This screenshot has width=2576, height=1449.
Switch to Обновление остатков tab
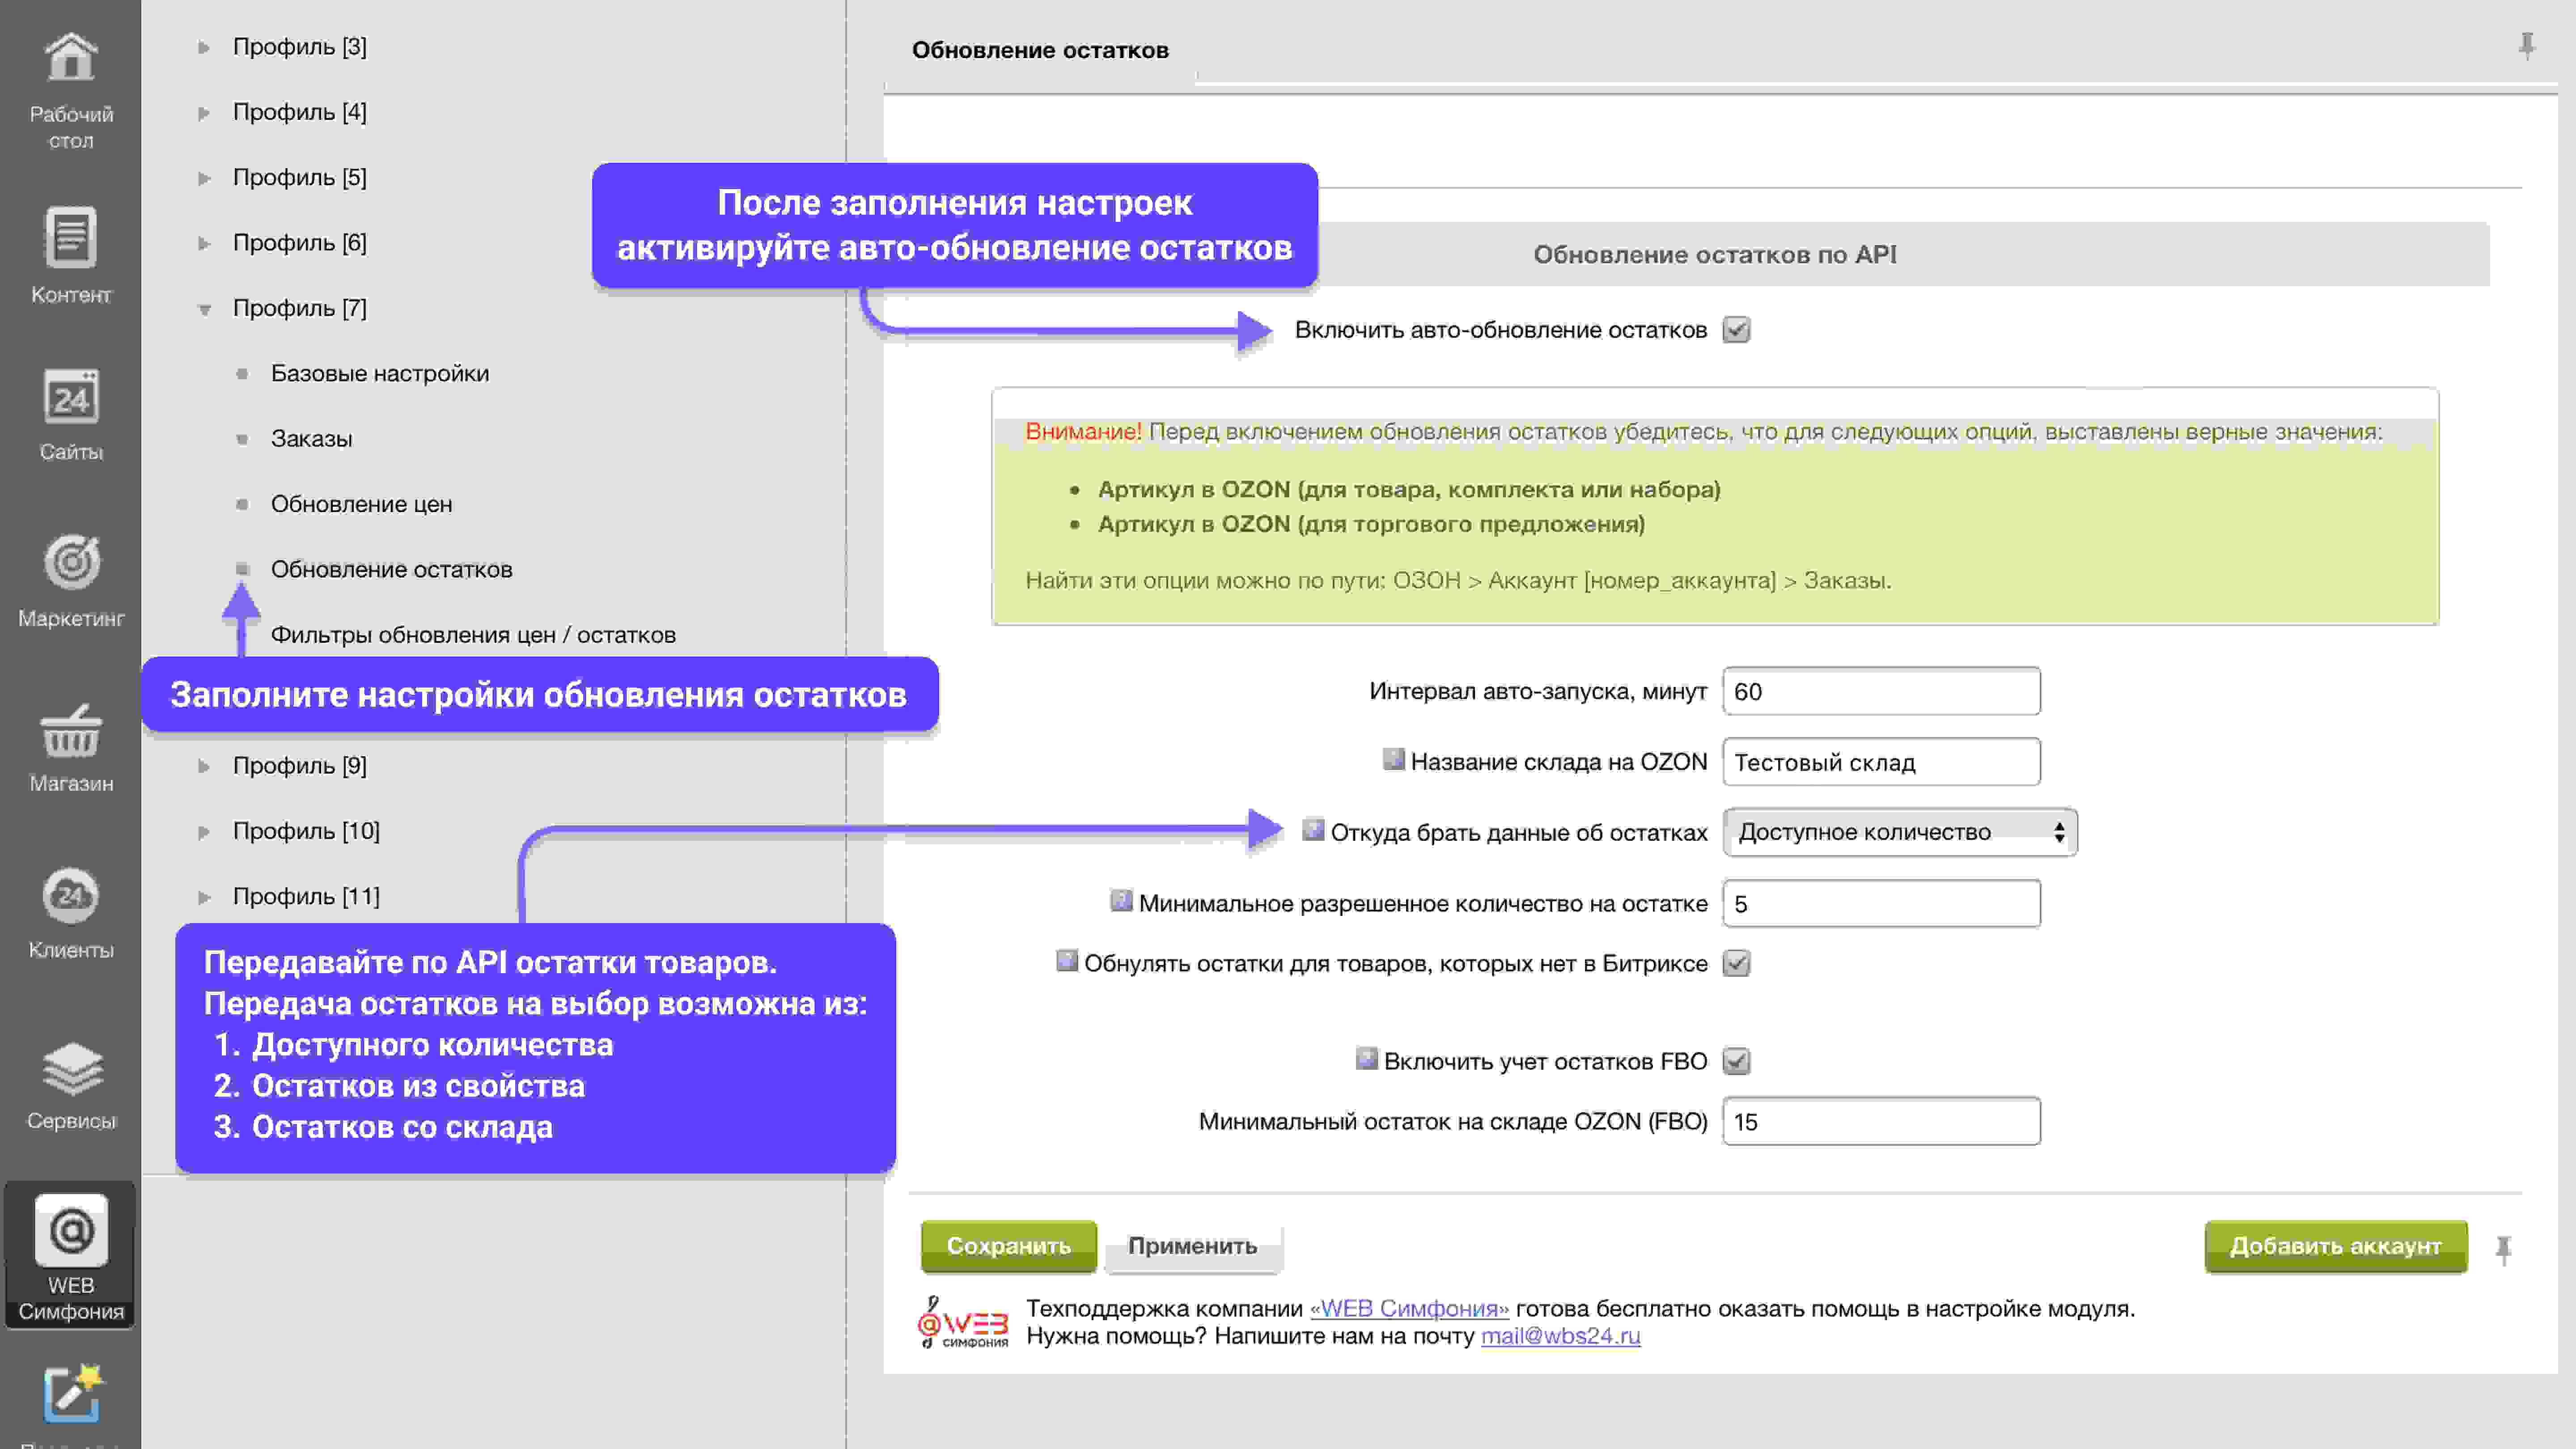pos(1040,50)
